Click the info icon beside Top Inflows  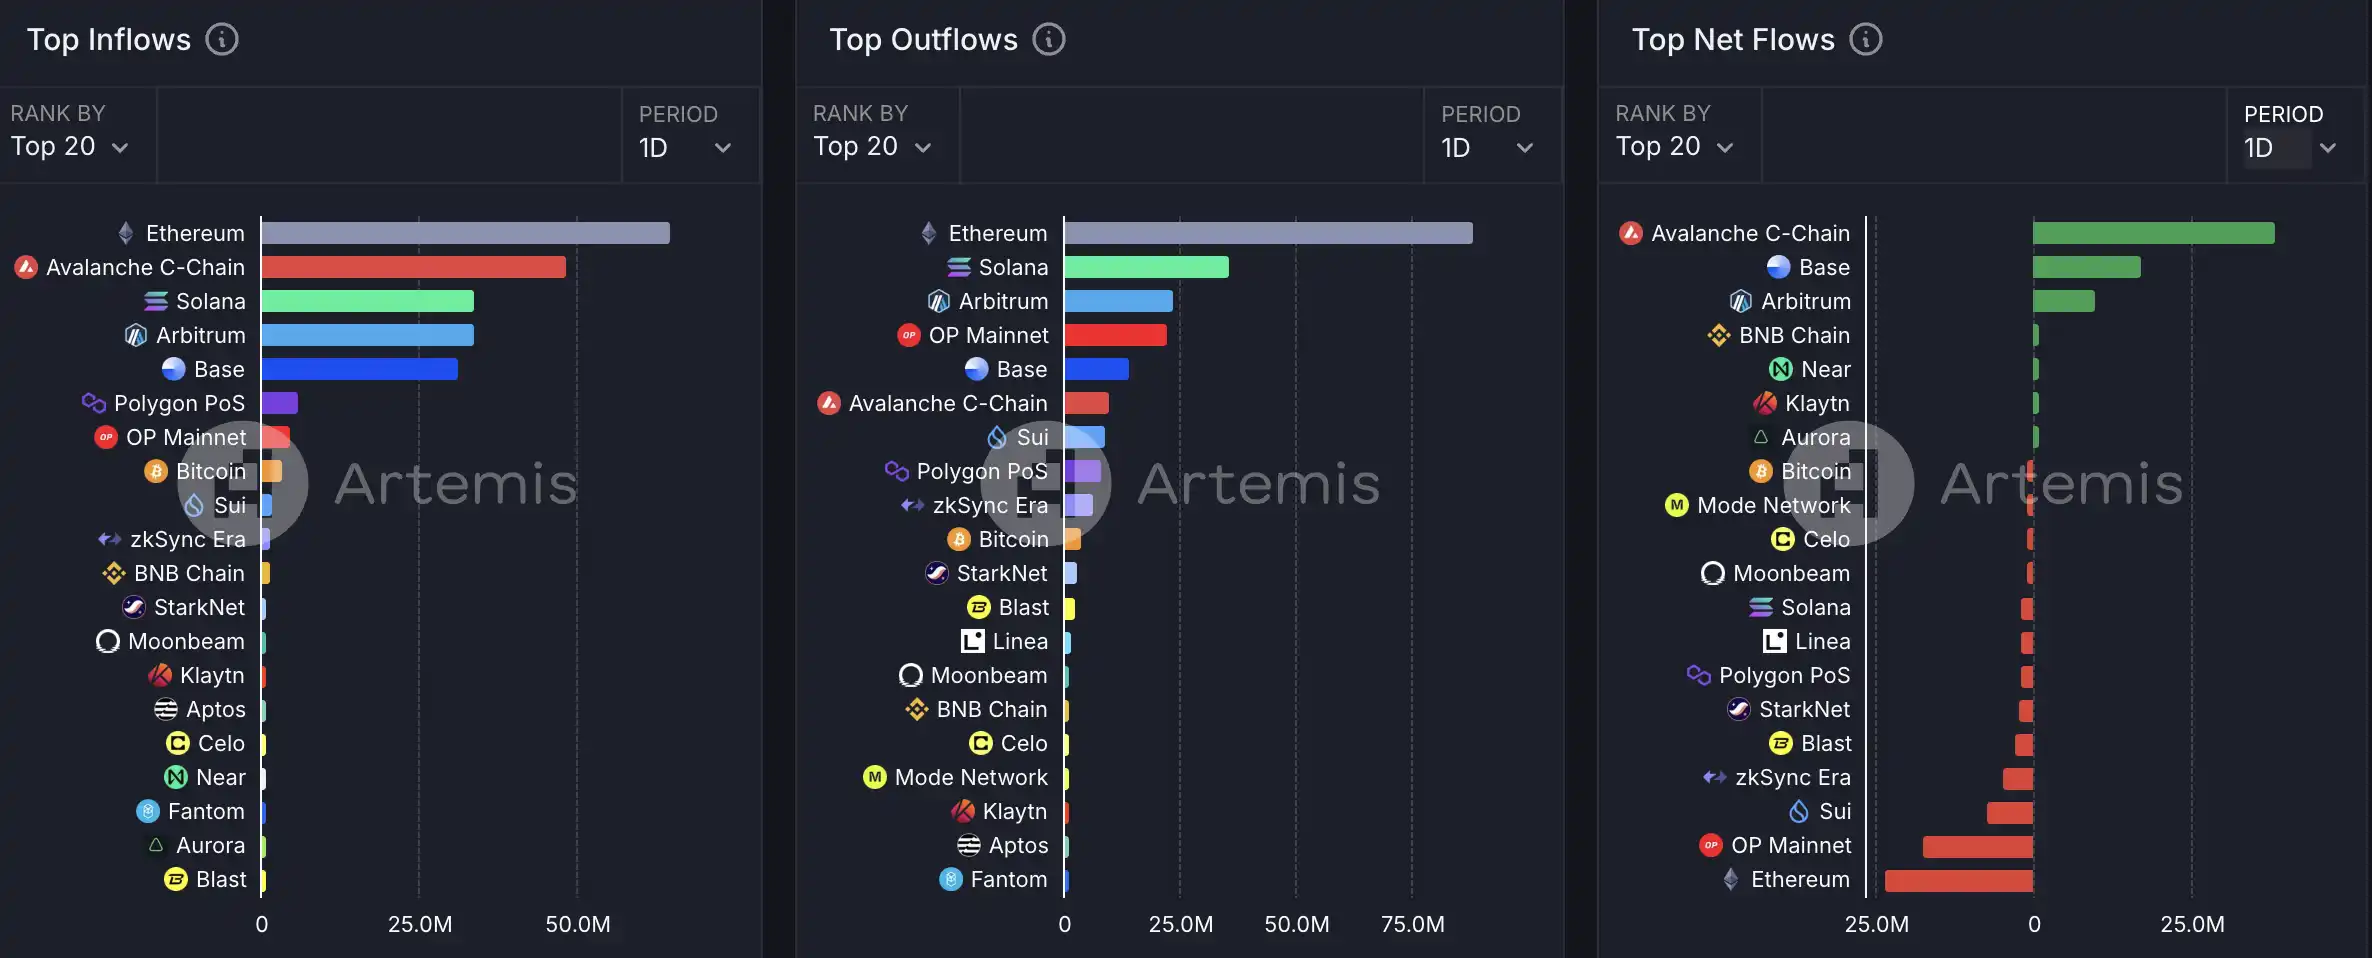(222, 40)
